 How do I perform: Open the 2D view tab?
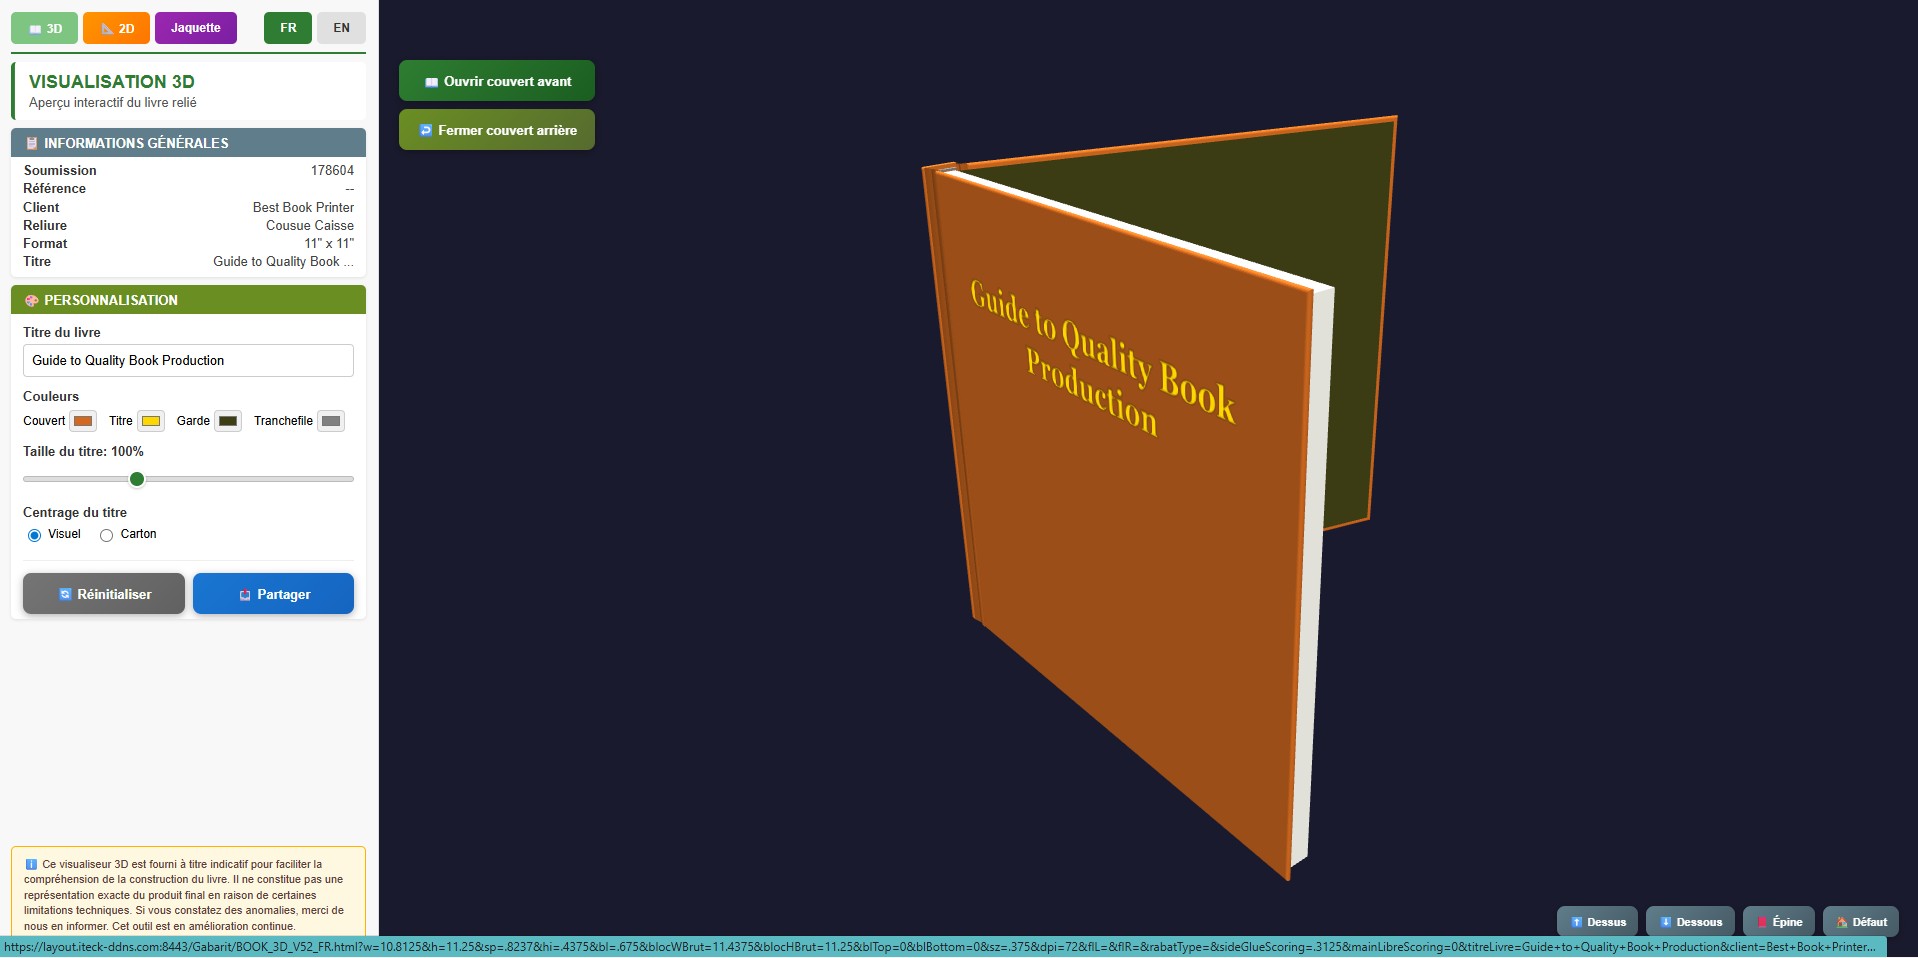point(117,28)
